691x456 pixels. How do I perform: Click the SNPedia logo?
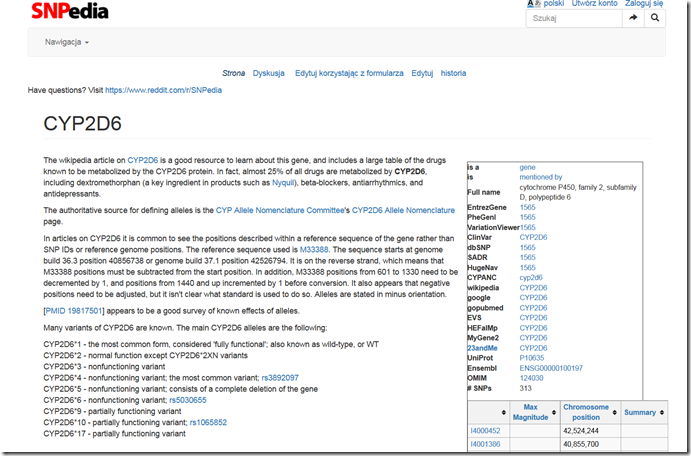point(70,11)
